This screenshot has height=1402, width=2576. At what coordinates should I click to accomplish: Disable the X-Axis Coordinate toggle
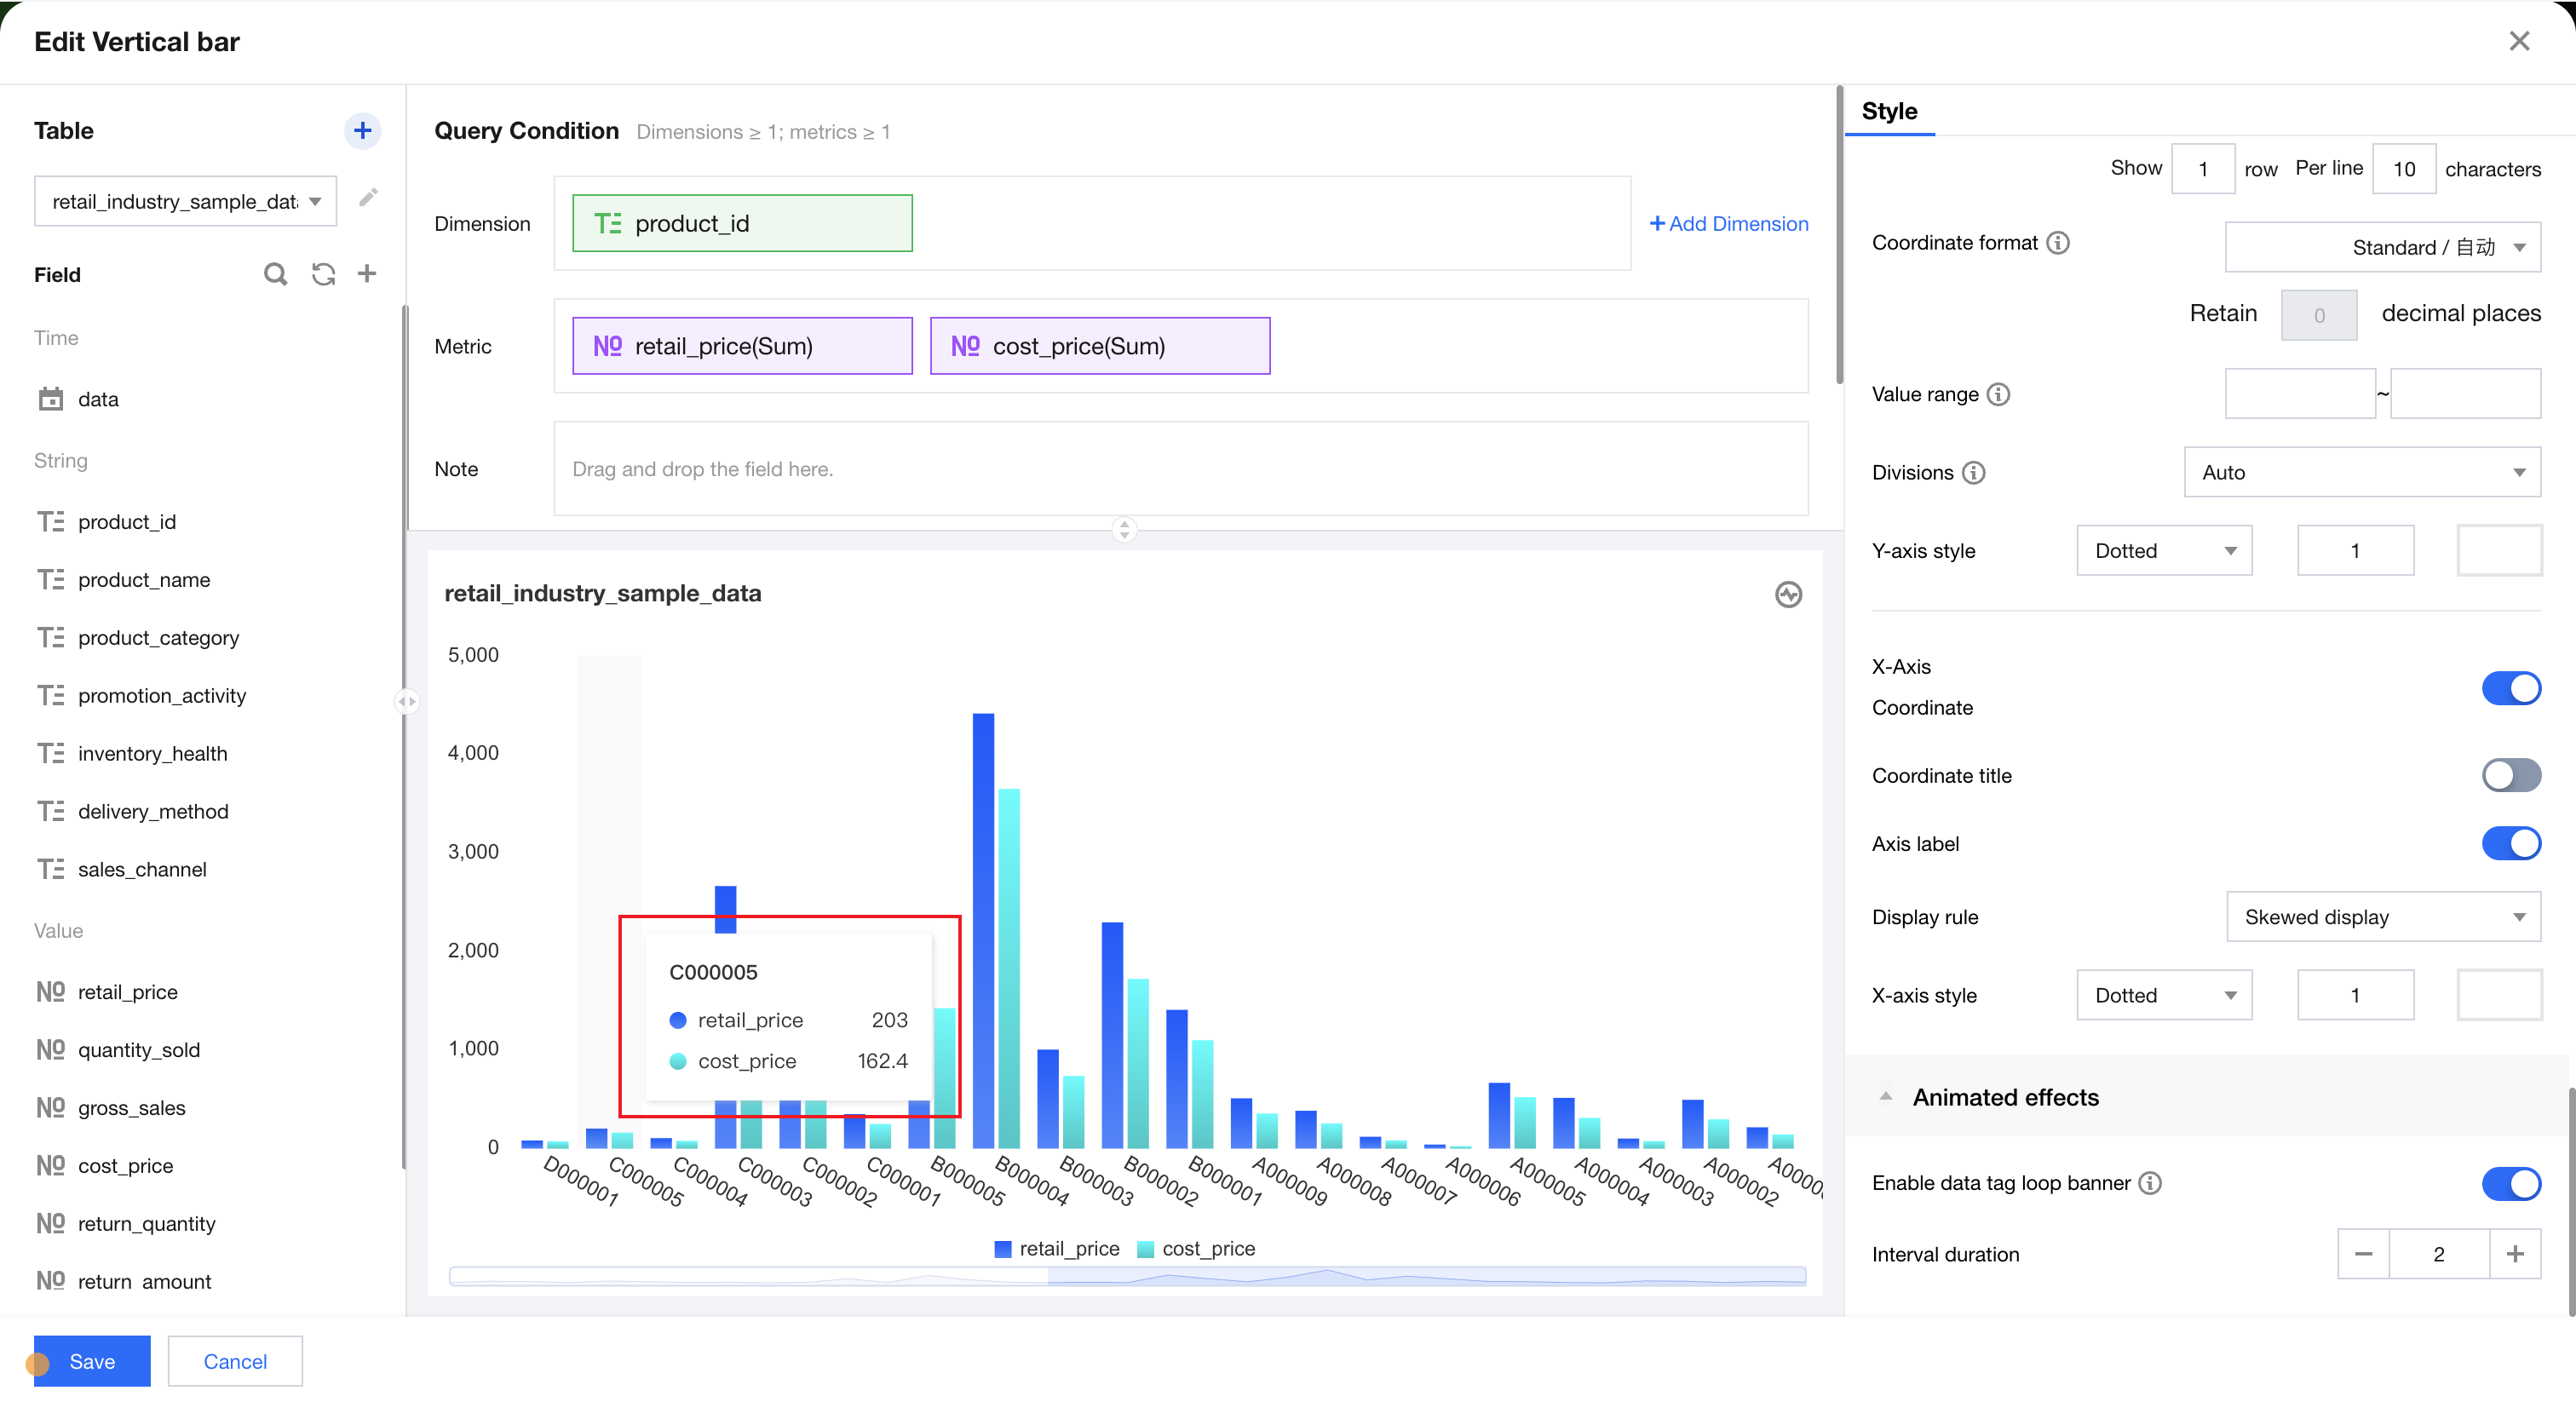tap(2510, 688)
